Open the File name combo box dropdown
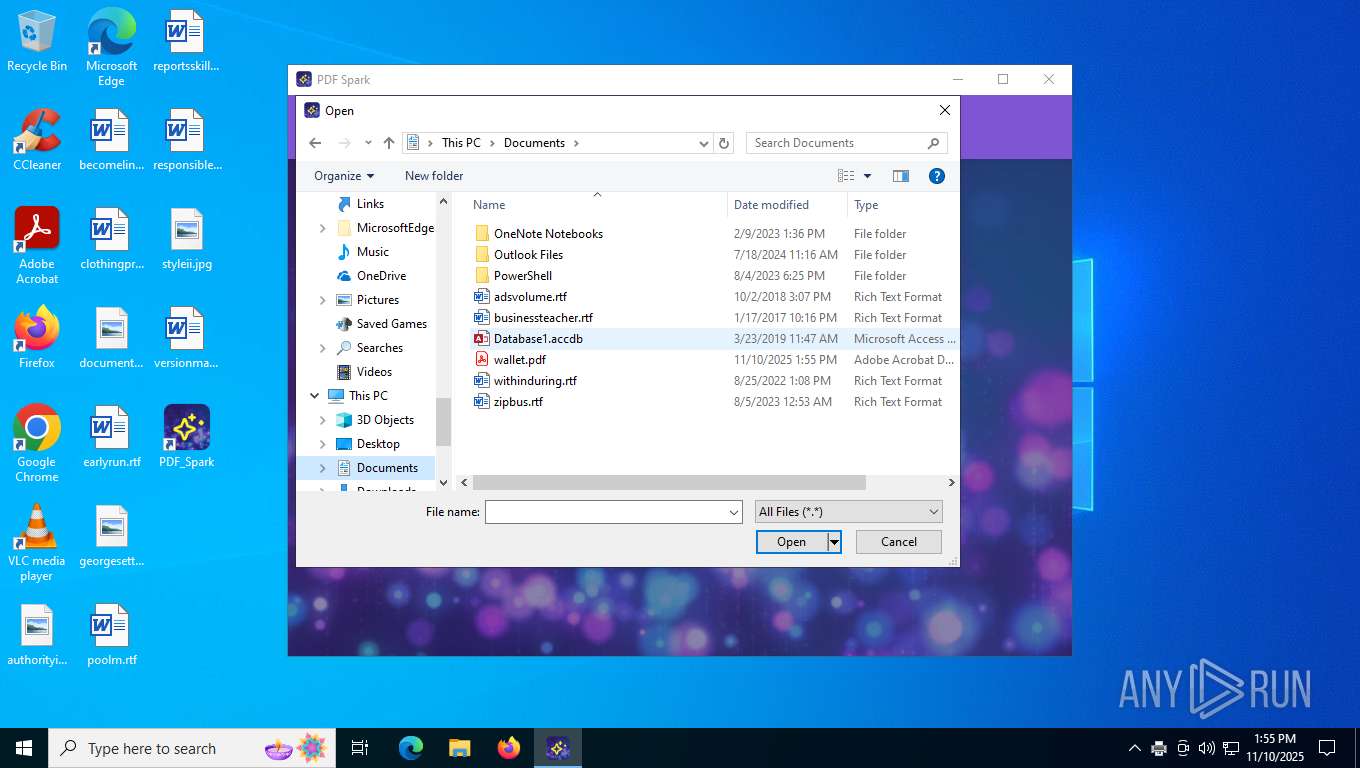1360x768 pixels. coord(734,512)
